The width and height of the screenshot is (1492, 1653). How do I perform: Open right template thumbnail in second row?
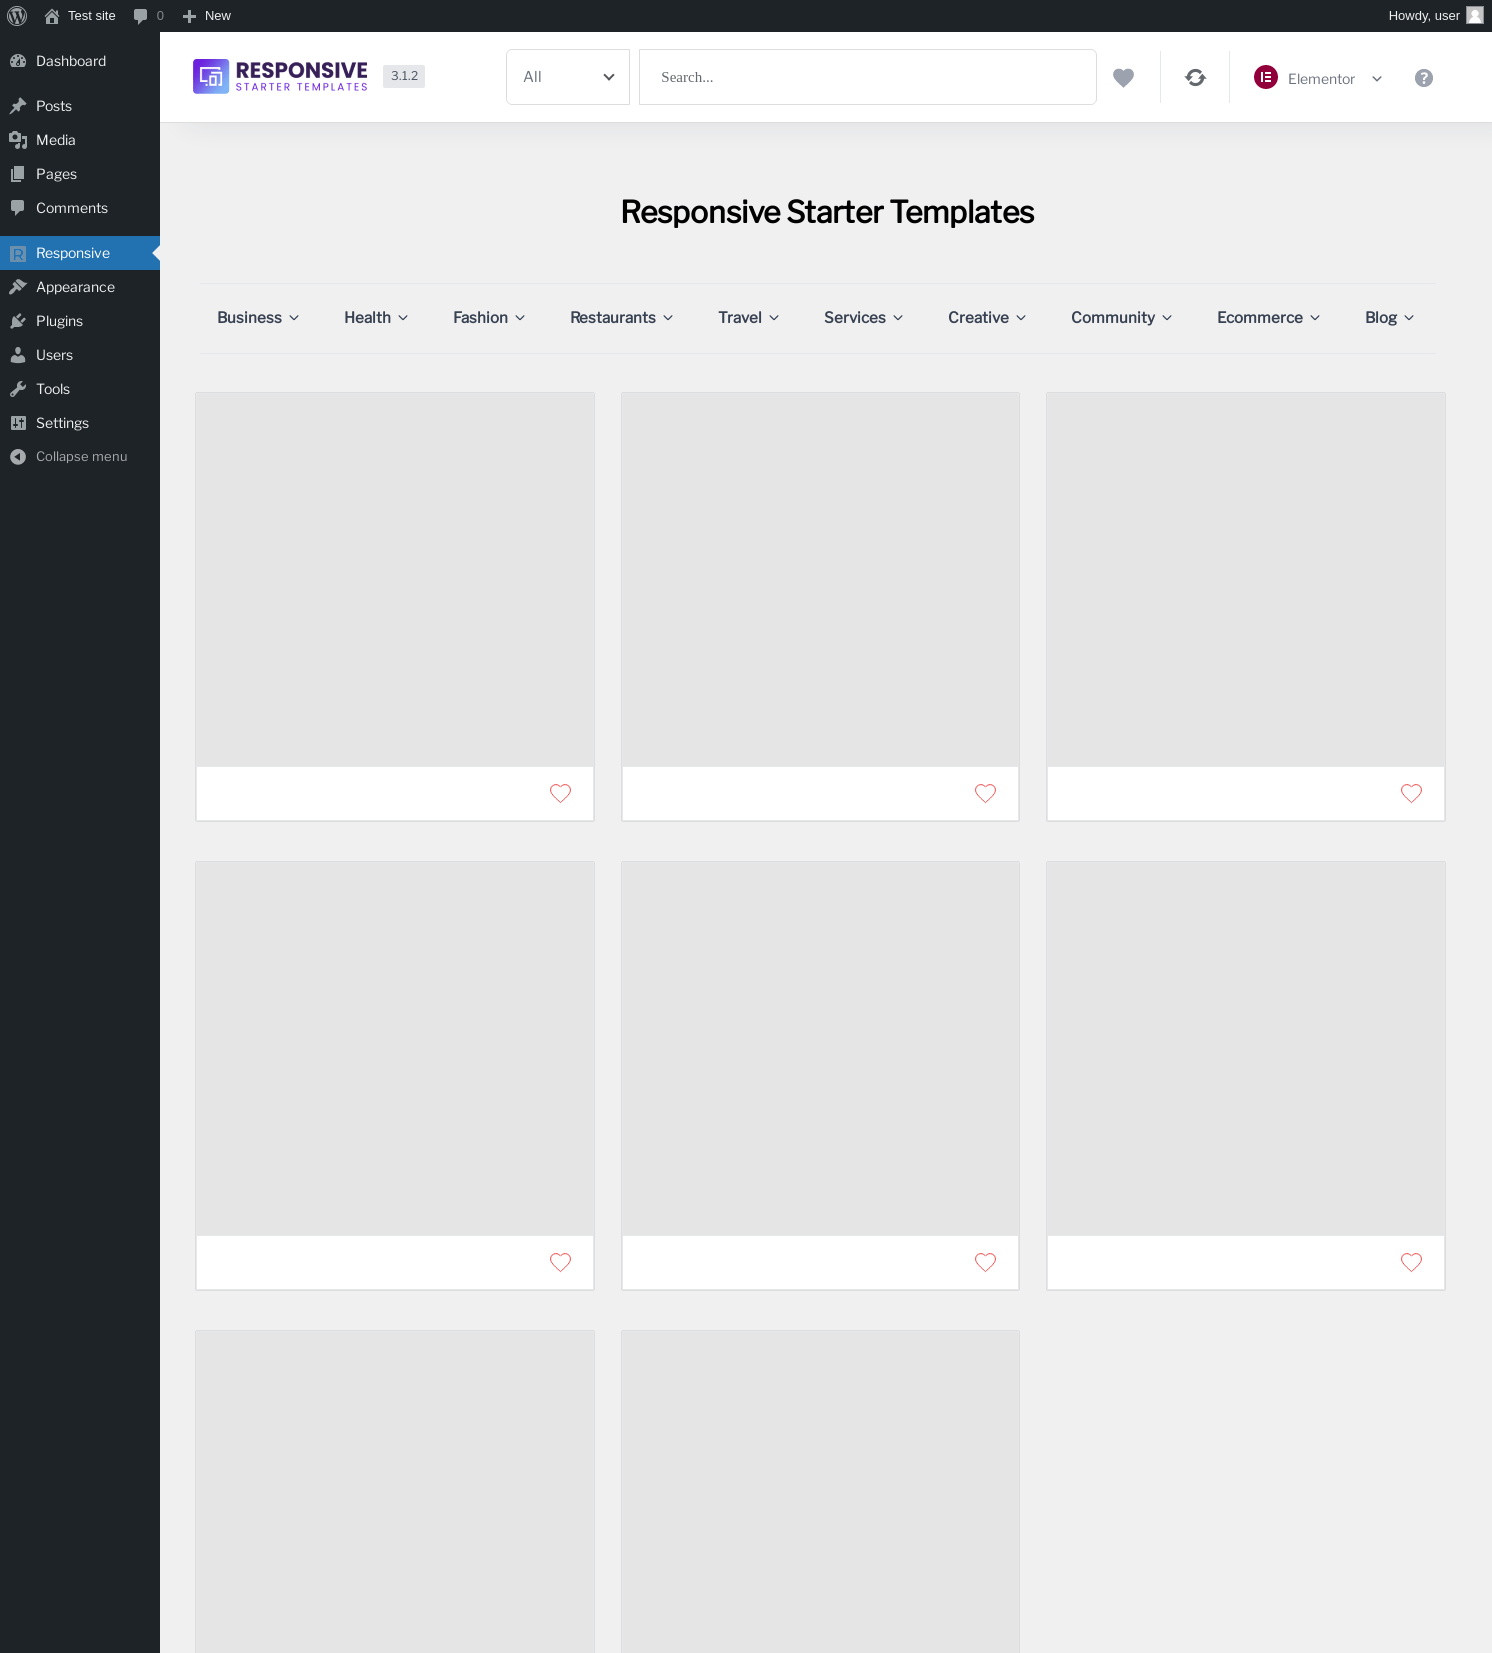pyautogui.click(x=1246, y=1049)
